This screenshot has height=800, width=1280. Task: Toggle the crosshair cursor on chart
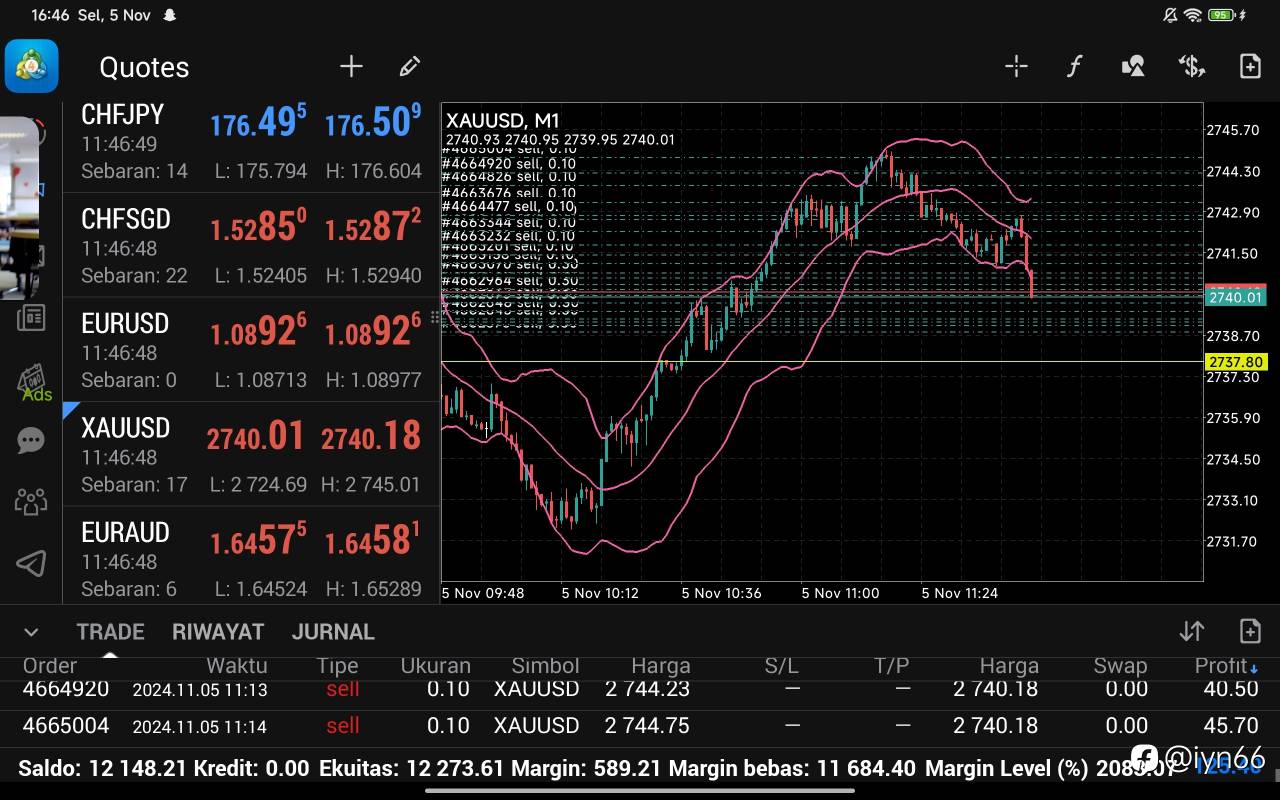click(1016, 66)
